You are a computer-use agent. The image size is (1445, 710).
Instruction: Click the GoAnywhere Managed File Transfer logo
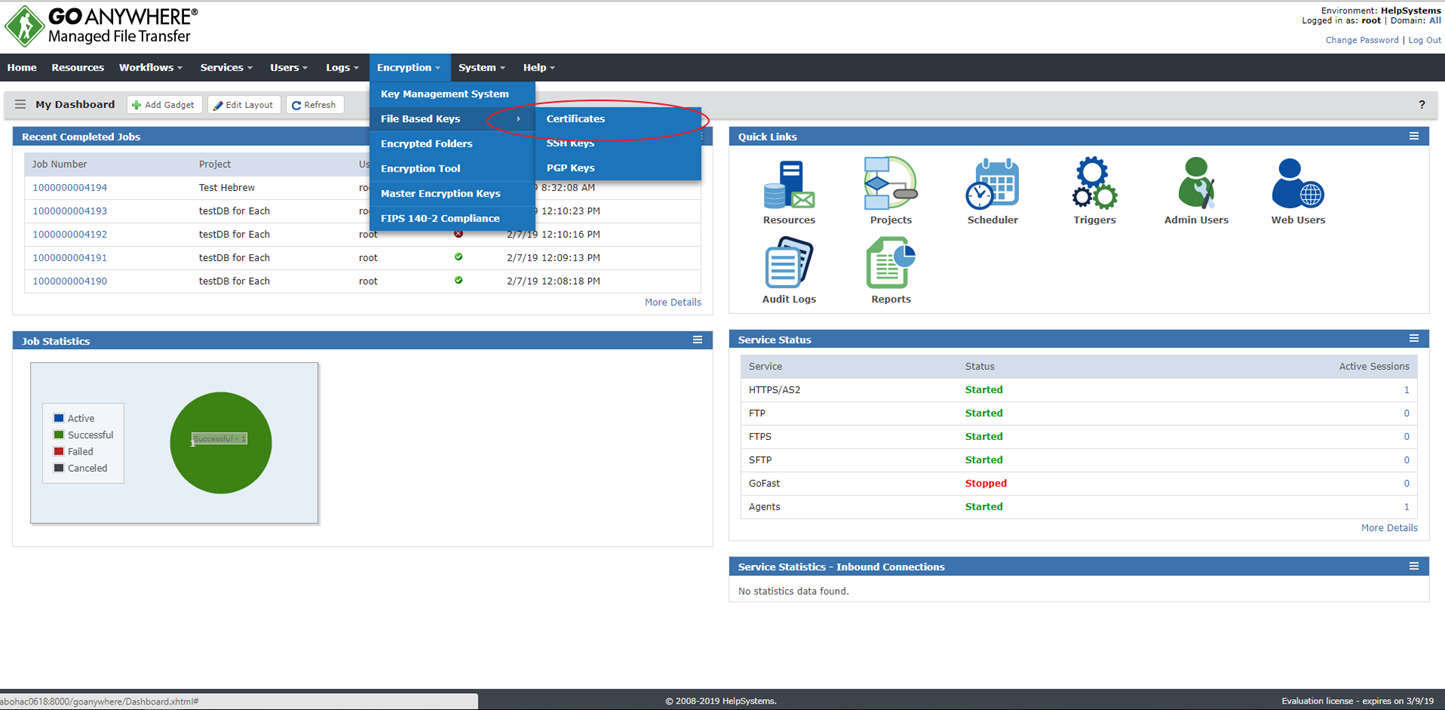click(x=102, y=26)
